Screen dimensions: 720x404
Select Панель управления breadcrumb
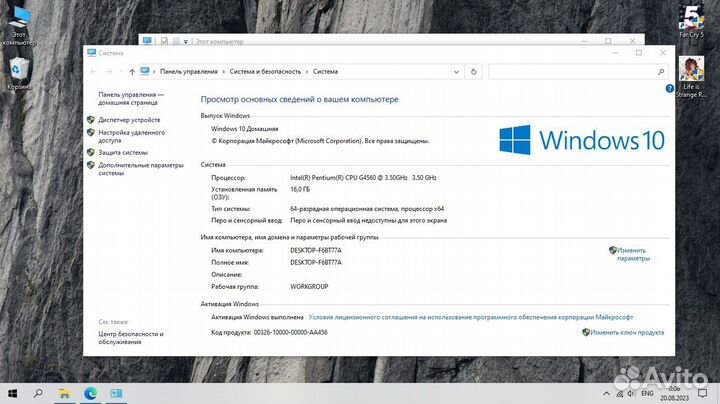pos(189,72)
